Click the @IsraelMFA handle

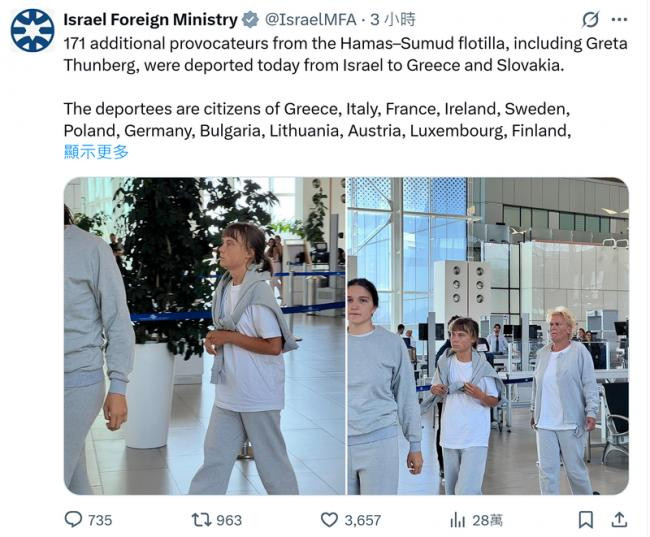pyautogui.click(x=308, y=19)
